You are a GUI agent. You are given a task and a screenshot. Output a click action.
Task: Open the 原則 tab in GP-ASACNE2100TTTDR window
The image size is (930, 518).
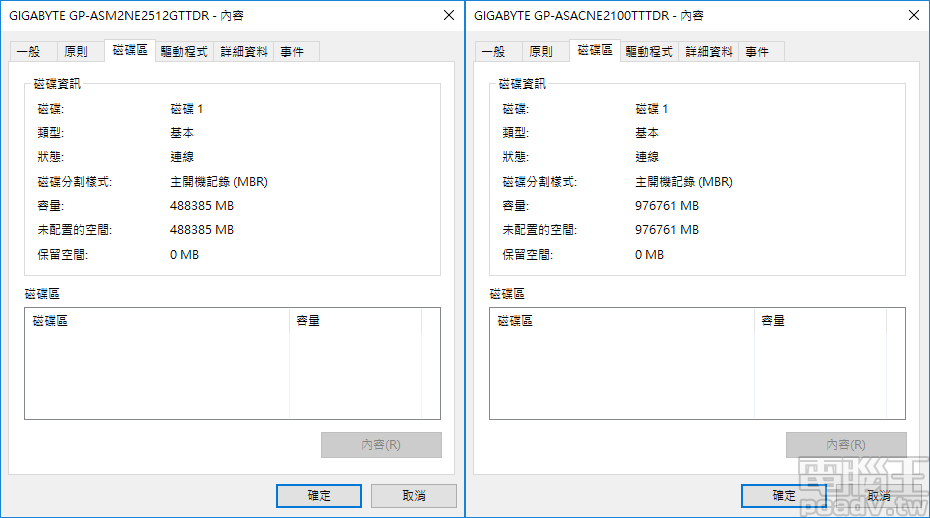point(546,52)
